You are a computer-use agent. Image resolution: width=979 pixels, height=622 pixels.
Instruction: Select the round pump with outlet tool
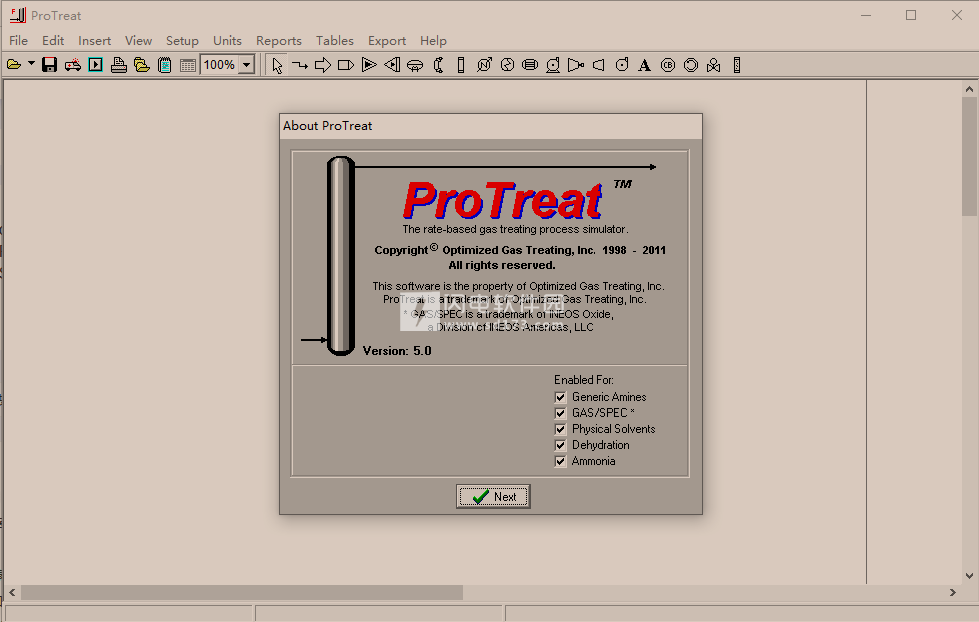click(x=622, y=65)
